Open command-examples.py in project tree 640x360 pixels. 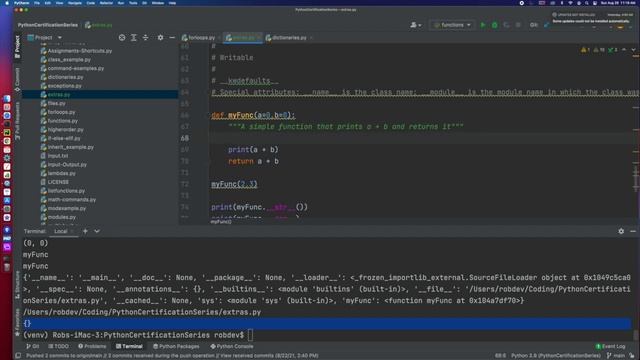click(72, 68)
